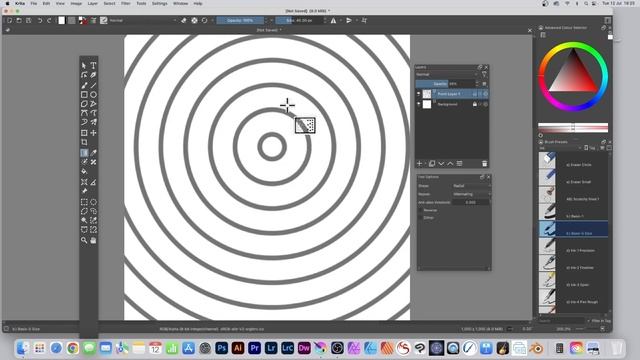
Task: Select the Pan hand tool
Action: 93,240
